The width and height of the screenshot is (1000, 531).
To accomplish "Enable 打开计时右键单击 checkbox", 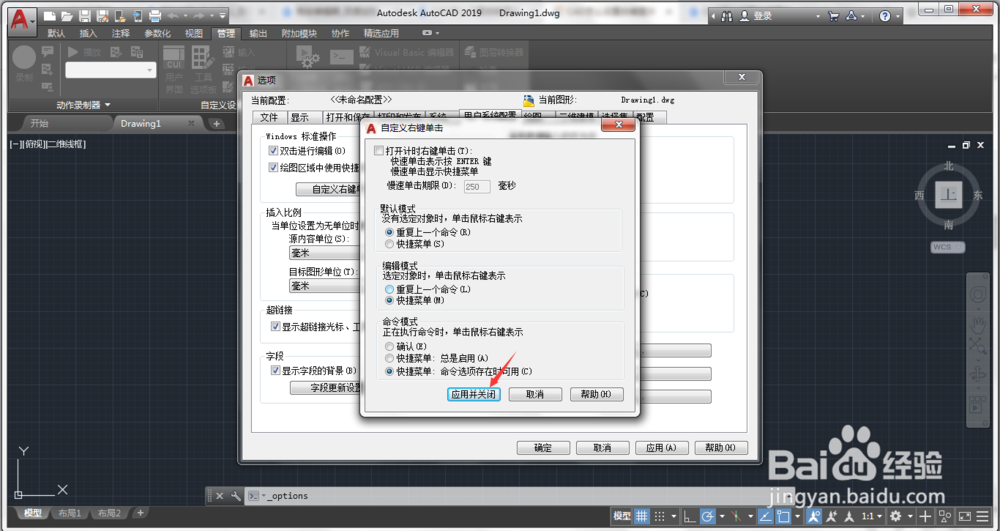I will tap(379, 151).
